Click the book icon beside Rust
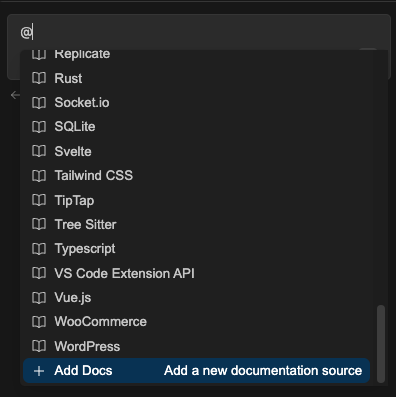 [x=39, y=78]
